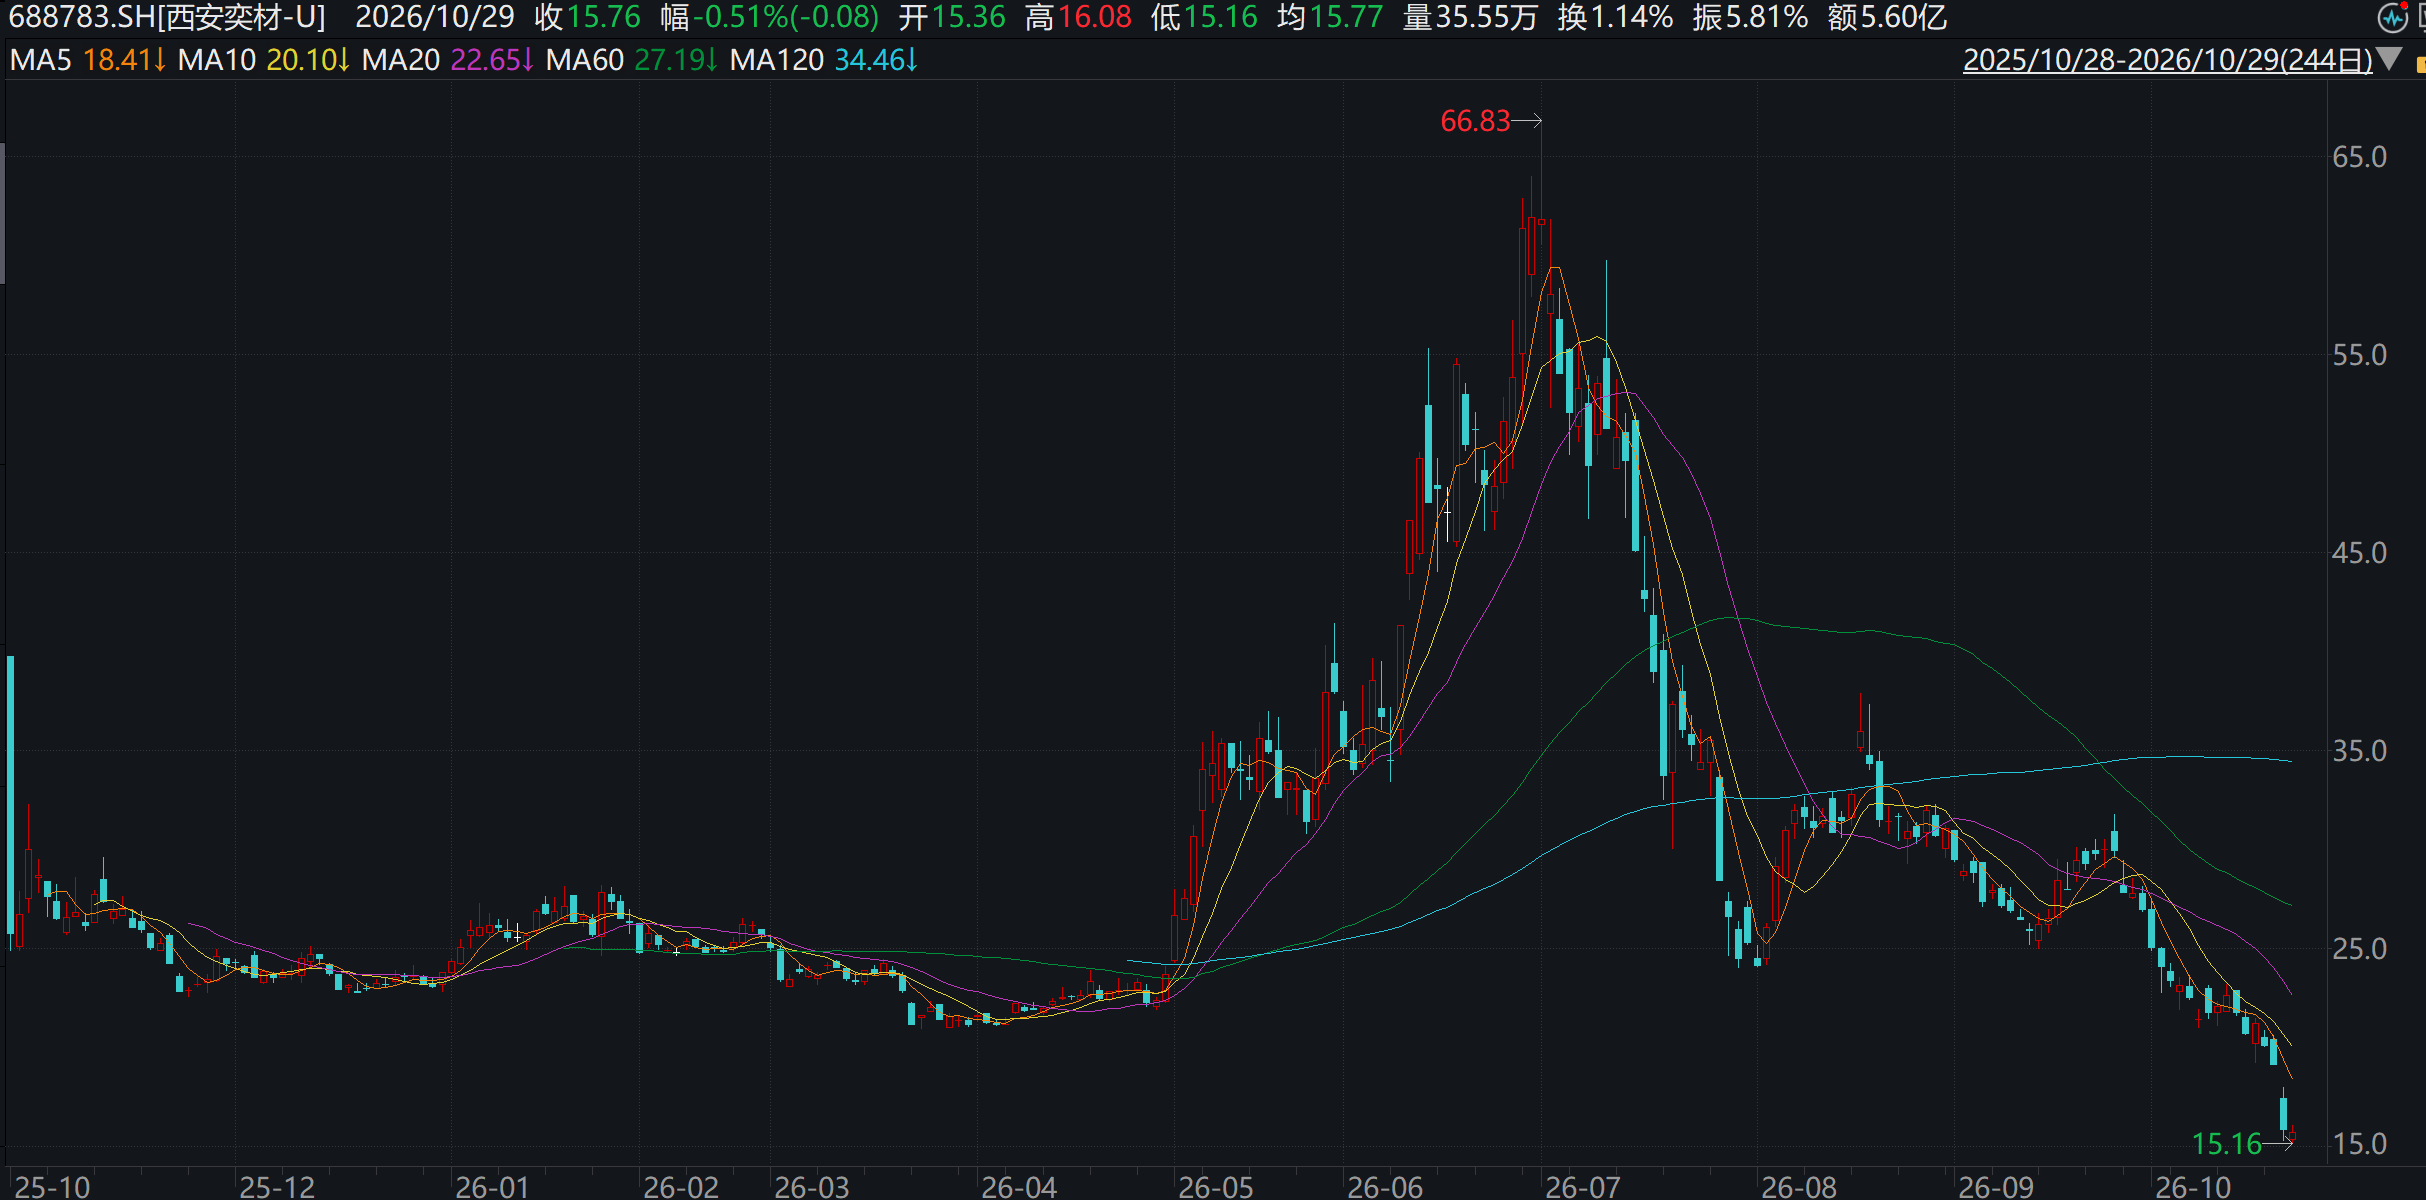Click the 25-12 time axis label
2426x1200 pixels.
point(277,1186)
